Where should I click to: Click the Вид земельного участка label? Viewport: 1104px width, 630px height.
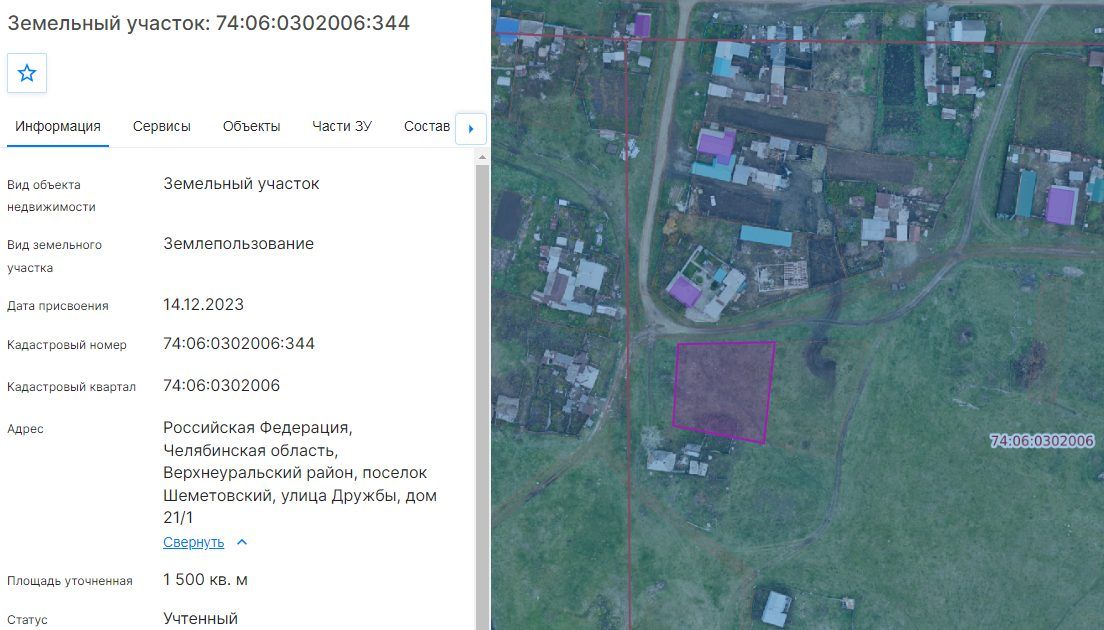[x=54, y=256]
